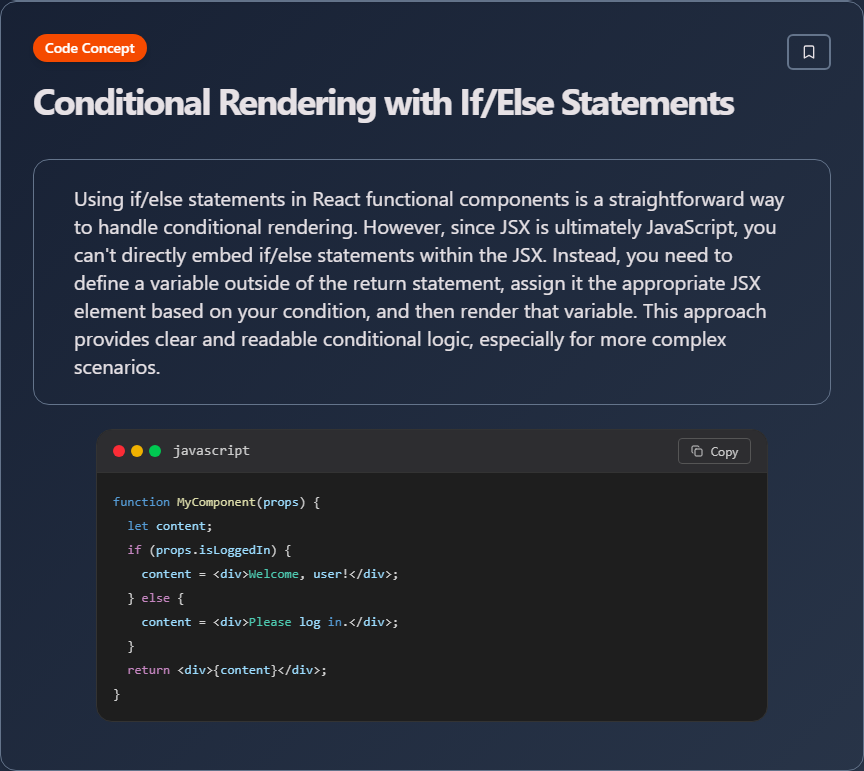
Task: Click the red window dot on the code block
Action: click(x=119, y=451)
